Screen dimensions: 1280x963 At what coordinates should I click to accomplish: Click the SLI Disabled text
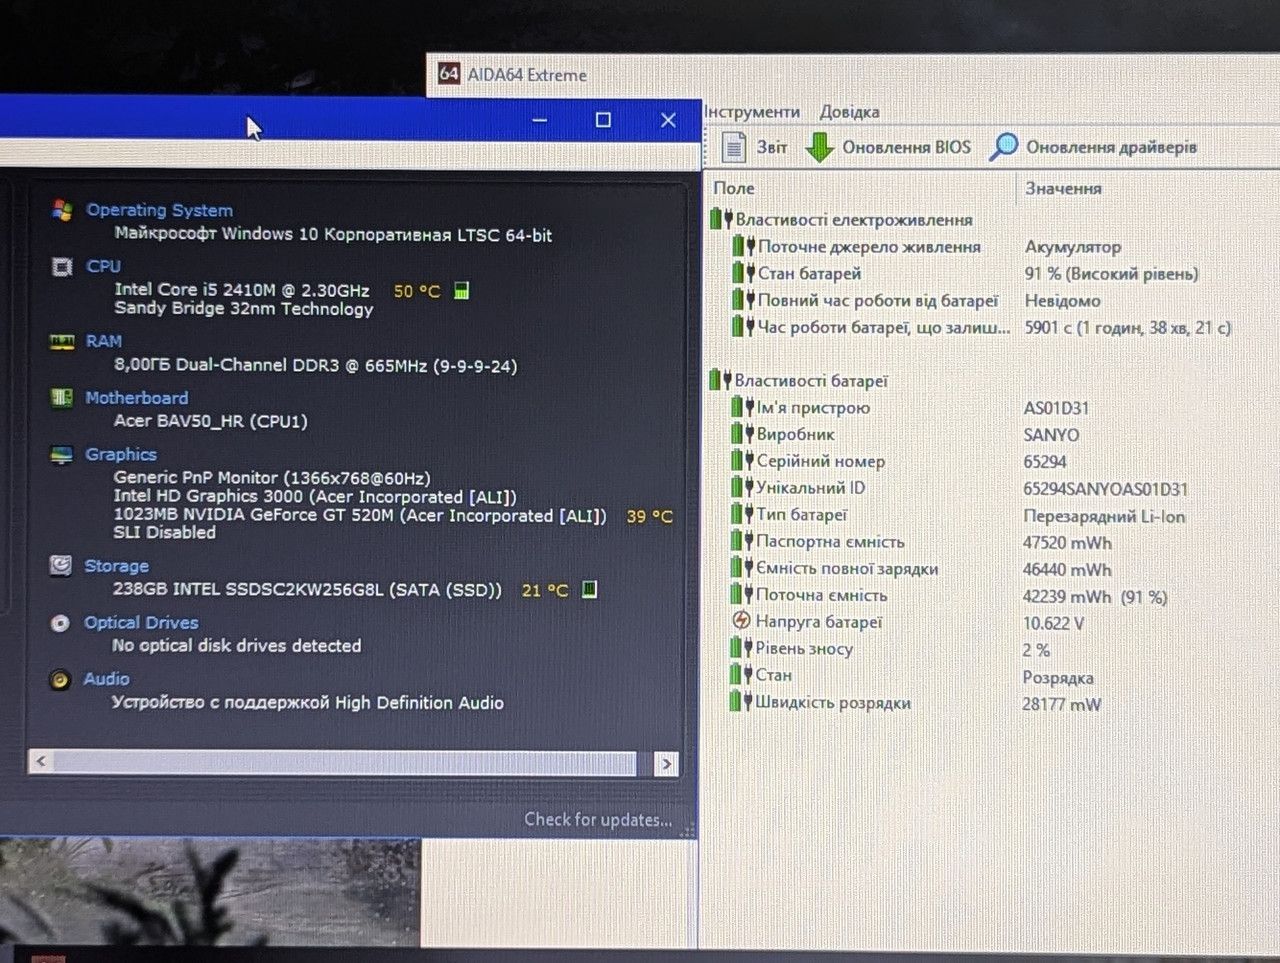coord(164,533)
